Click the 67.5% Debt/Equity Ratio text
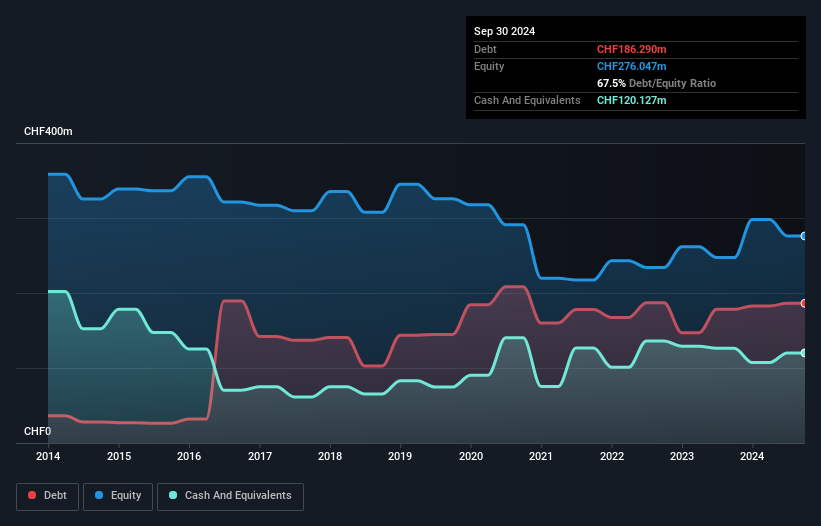821x526 pixels. click(x=656, y=83)
